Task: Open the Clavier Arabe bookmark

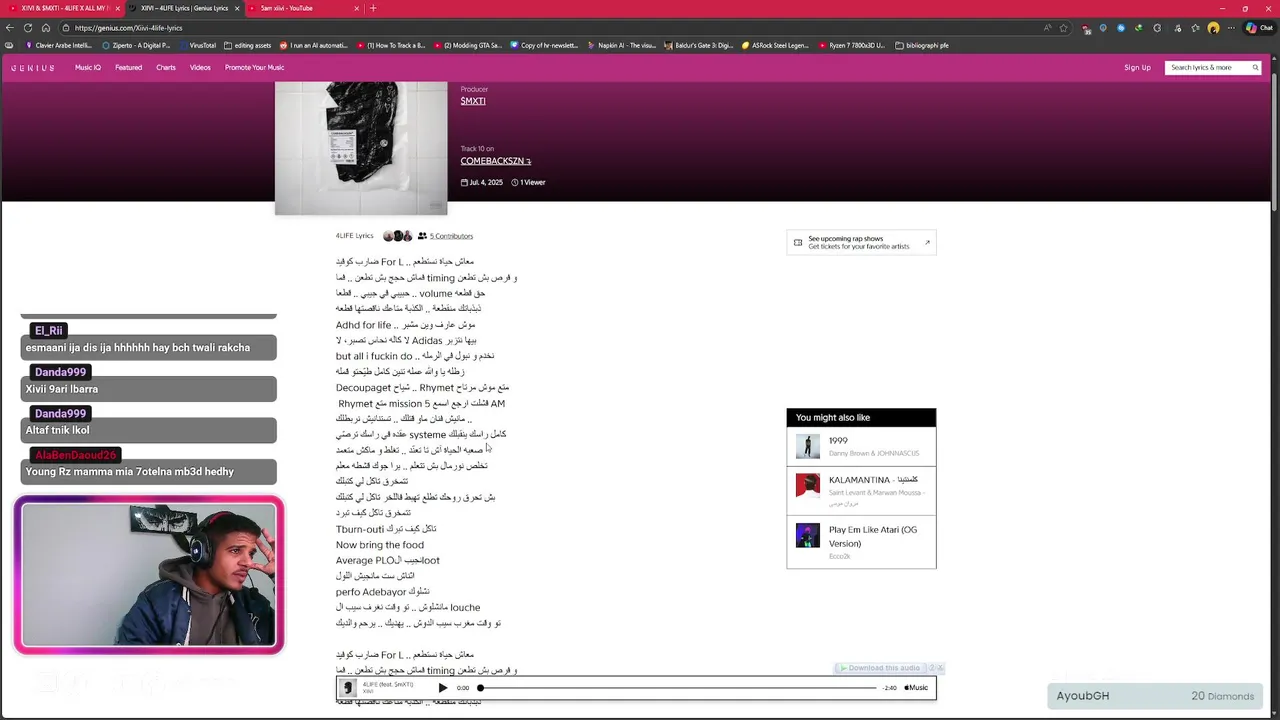Action: 59,45
